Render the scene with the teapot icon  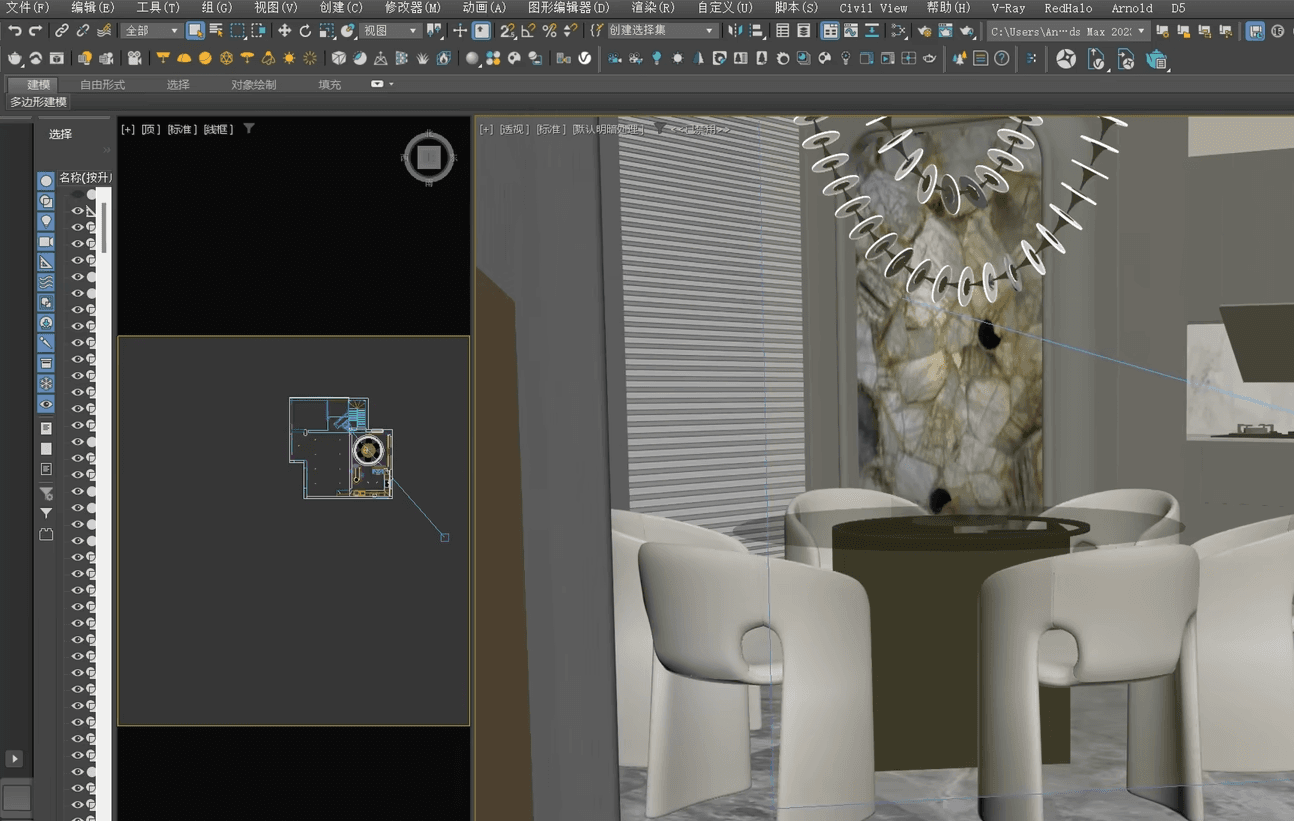point(966,31)
